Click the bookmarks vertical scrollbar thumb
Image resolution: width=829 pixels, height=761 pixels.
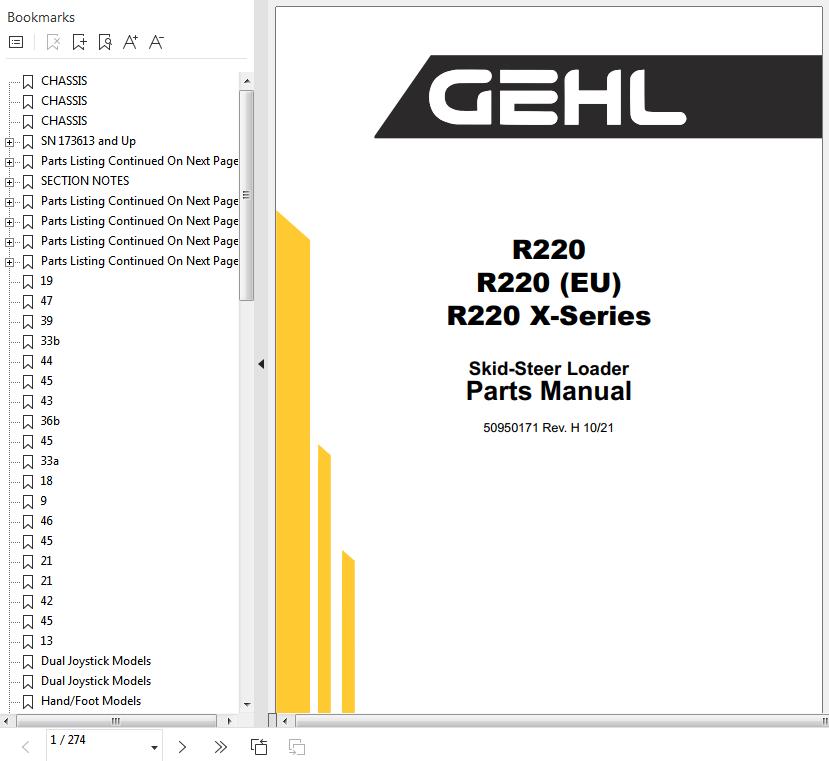coord(246,195)
